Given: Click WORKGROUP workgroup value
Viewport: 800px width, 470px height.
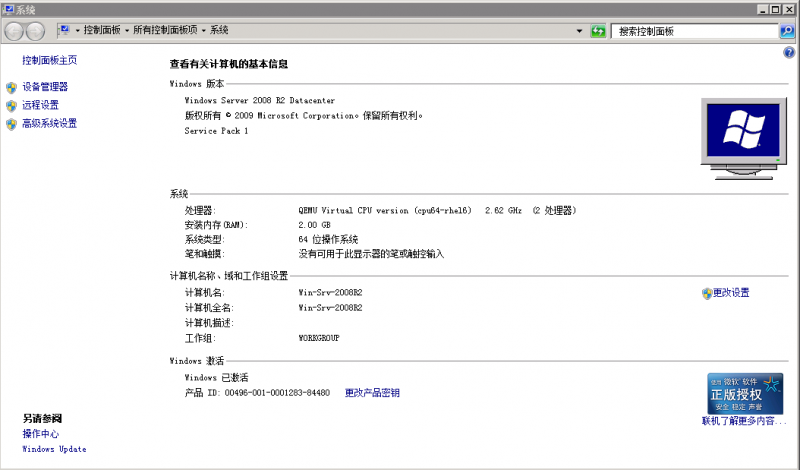Looking at the screenshot, I should [x=319, y=338].
